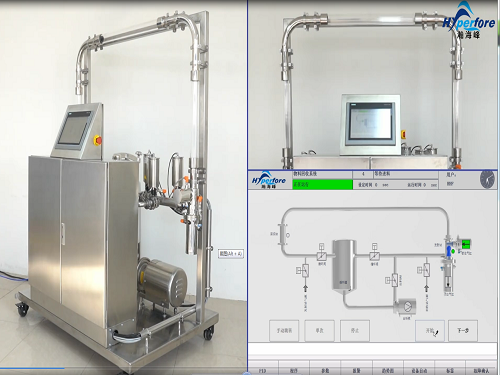Select the blue discharge valve on right pipe

pyautogui.click(x=449, y=249)
